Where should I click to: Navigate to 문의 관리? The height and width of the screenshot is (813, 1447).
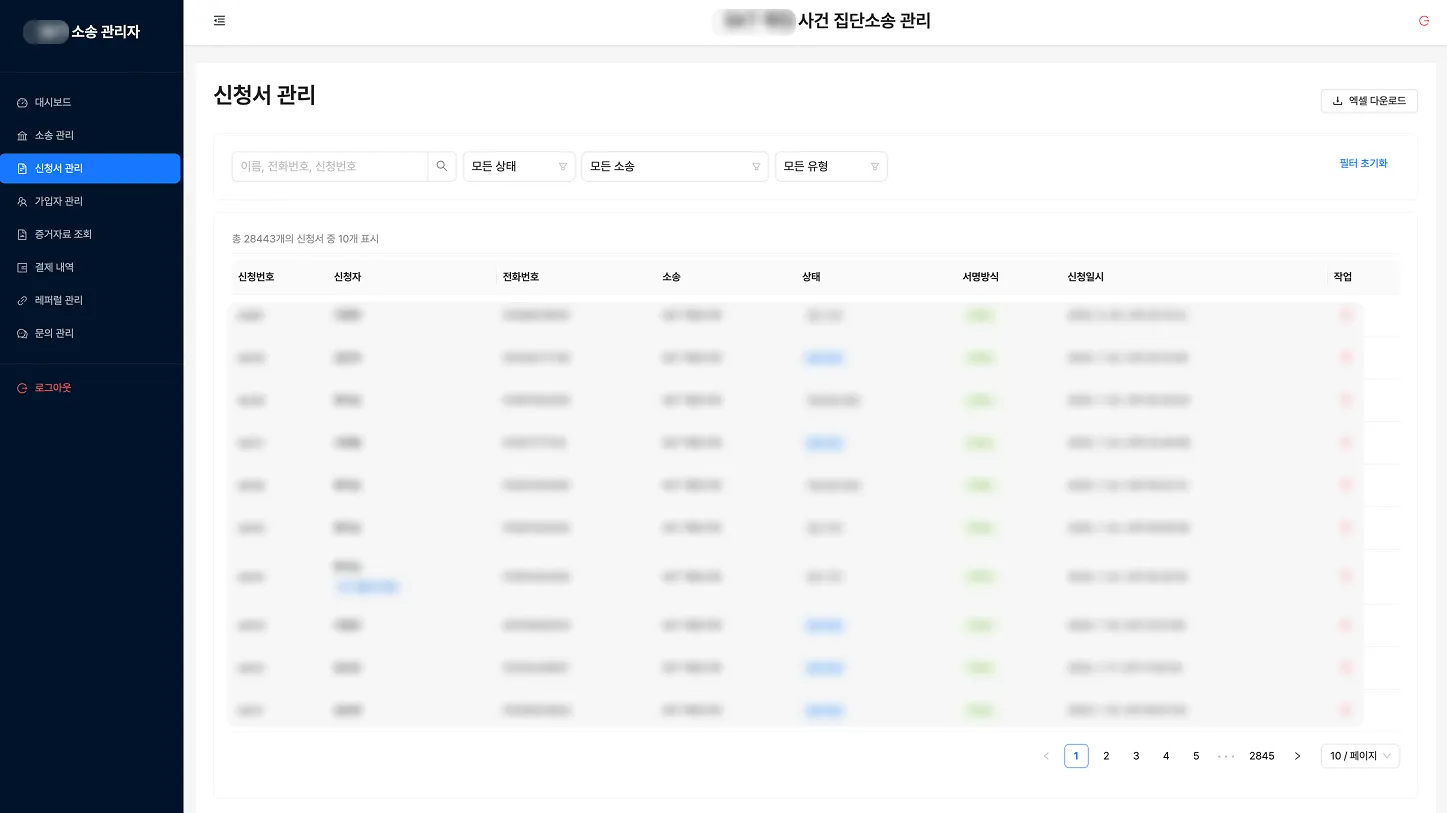pos(91,333)
